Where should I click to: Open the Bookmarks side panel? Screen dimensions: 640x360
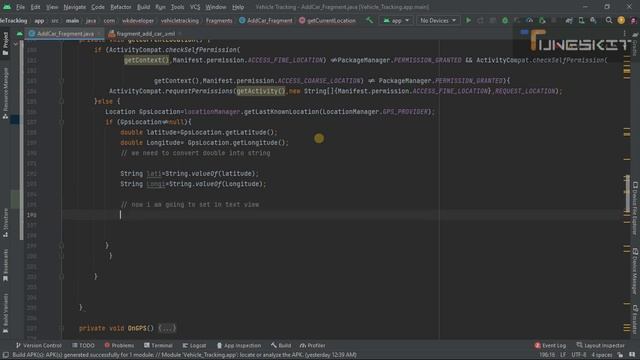click(x=5, y=266)
